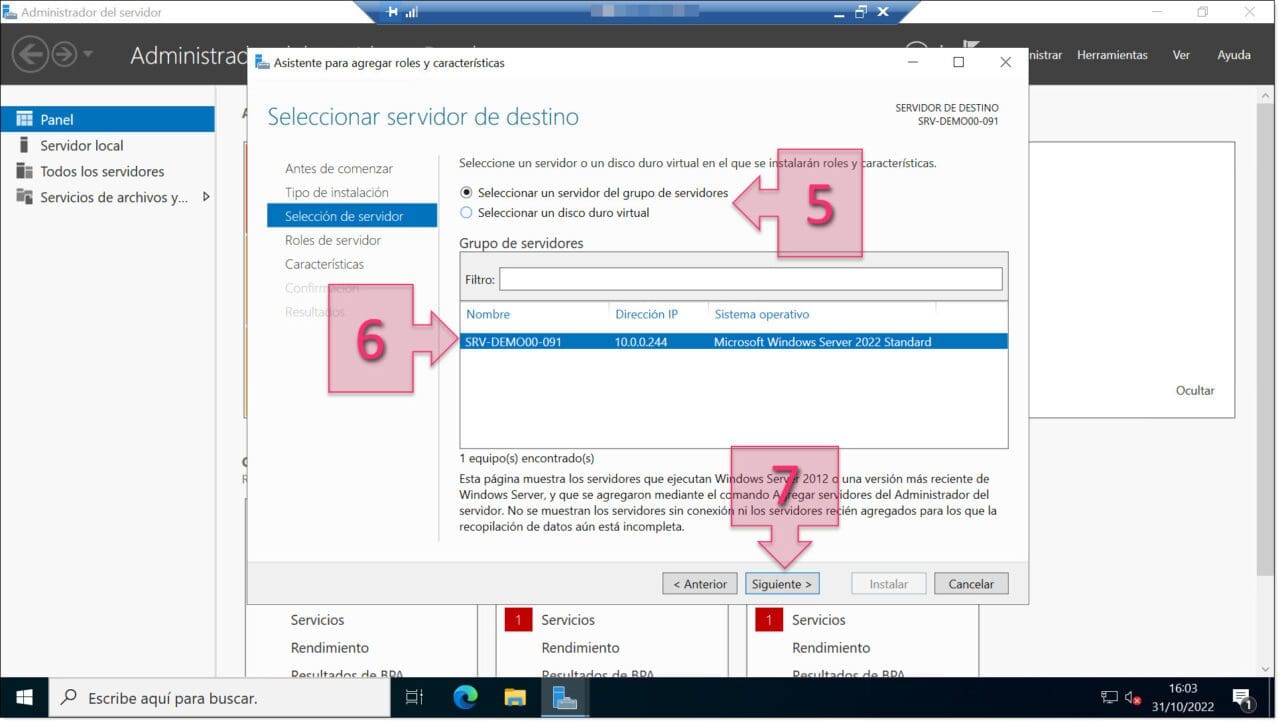Click the Filtro input field
The height and width of the screenshot is (723, 1280).
pyautogui.click(x=750, y=279)
